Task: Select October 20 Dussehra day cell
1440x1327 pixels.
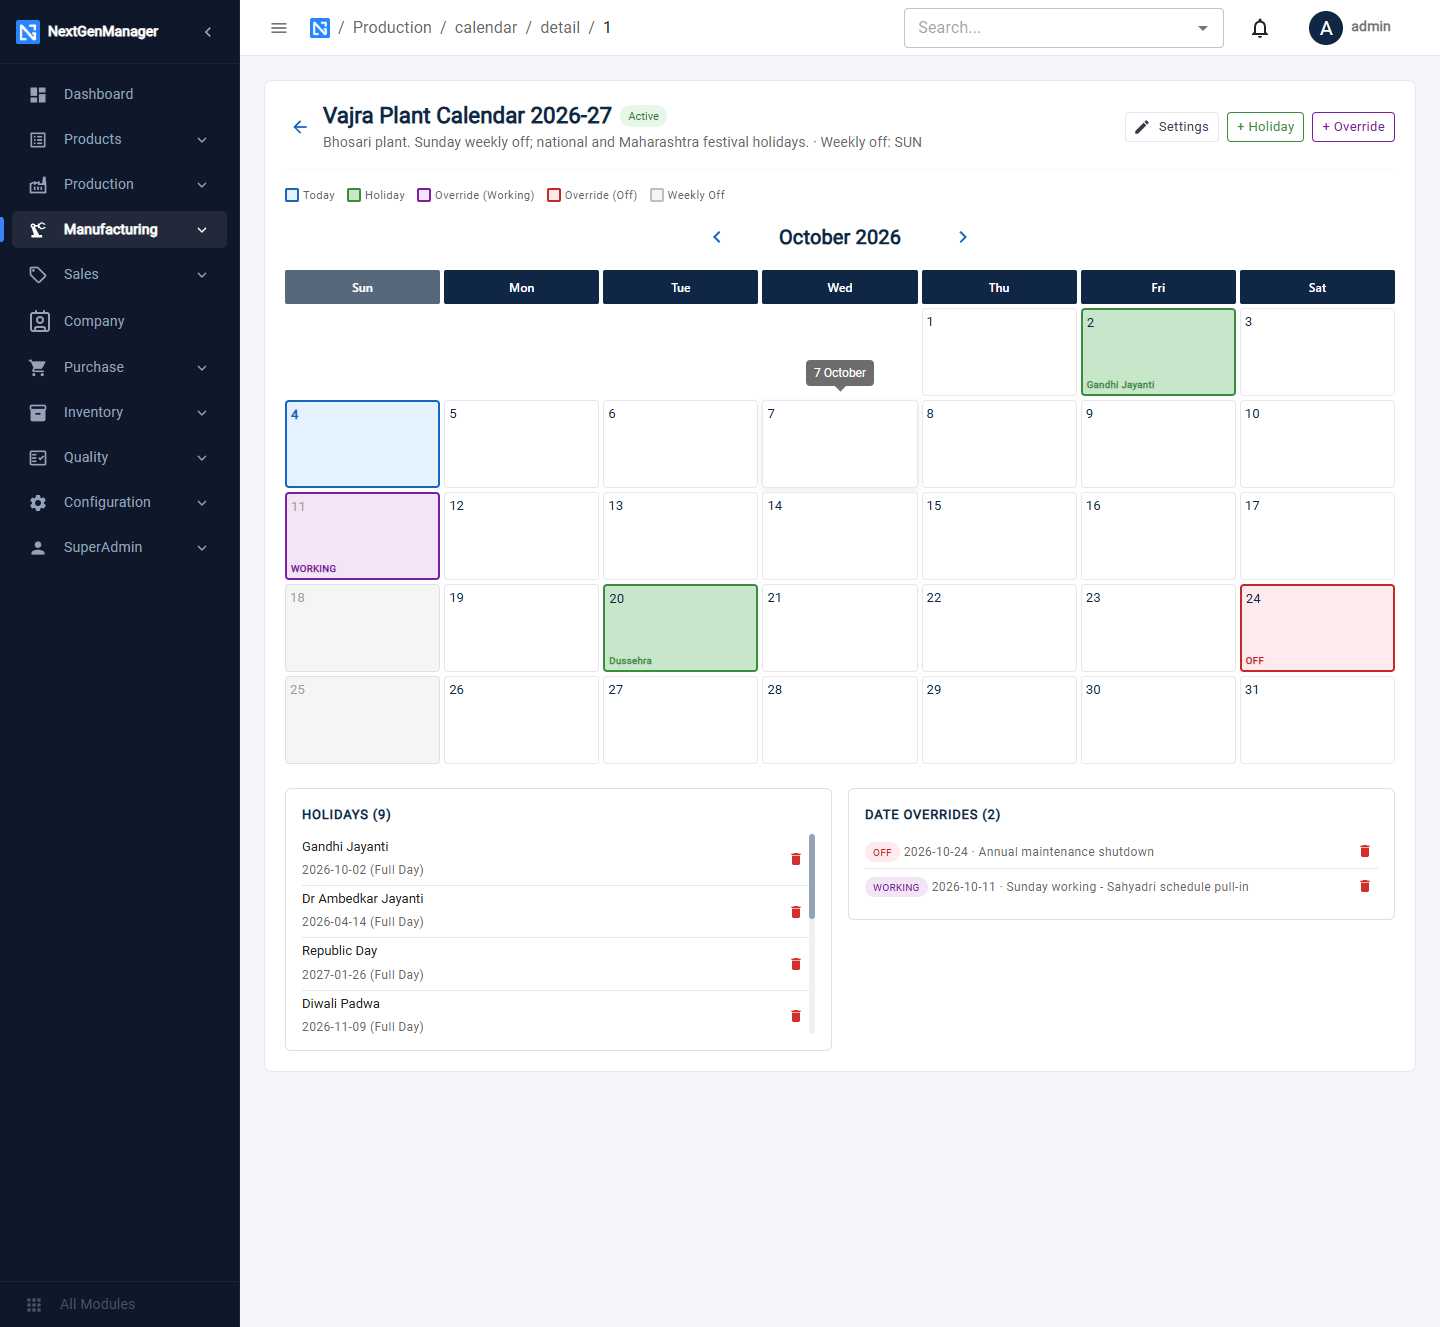Action: coord(680,628)
